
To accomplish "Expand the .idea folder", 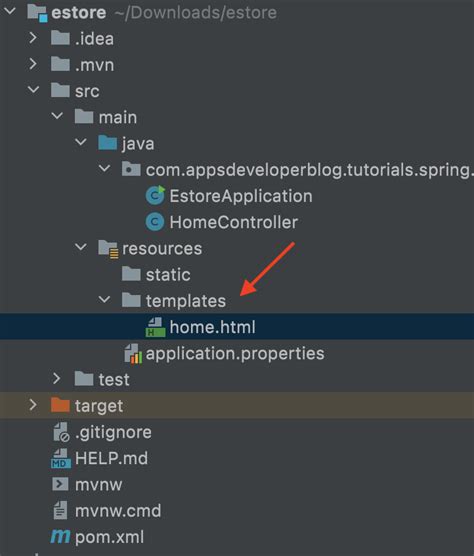I will pos(33,38).
